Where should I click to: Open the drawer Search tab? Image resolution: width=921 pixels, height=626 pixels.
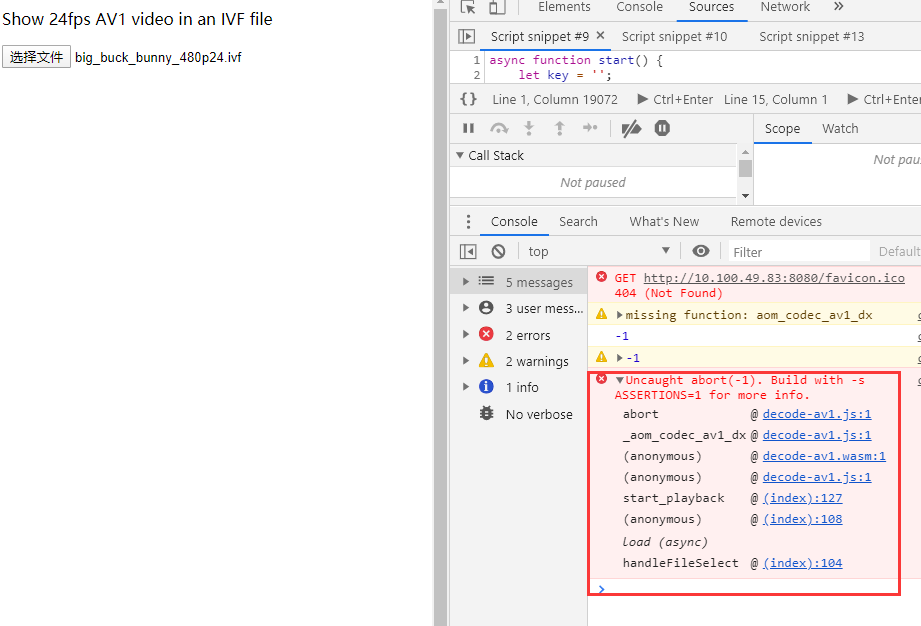pyautogui.click(x=578, y=221)
